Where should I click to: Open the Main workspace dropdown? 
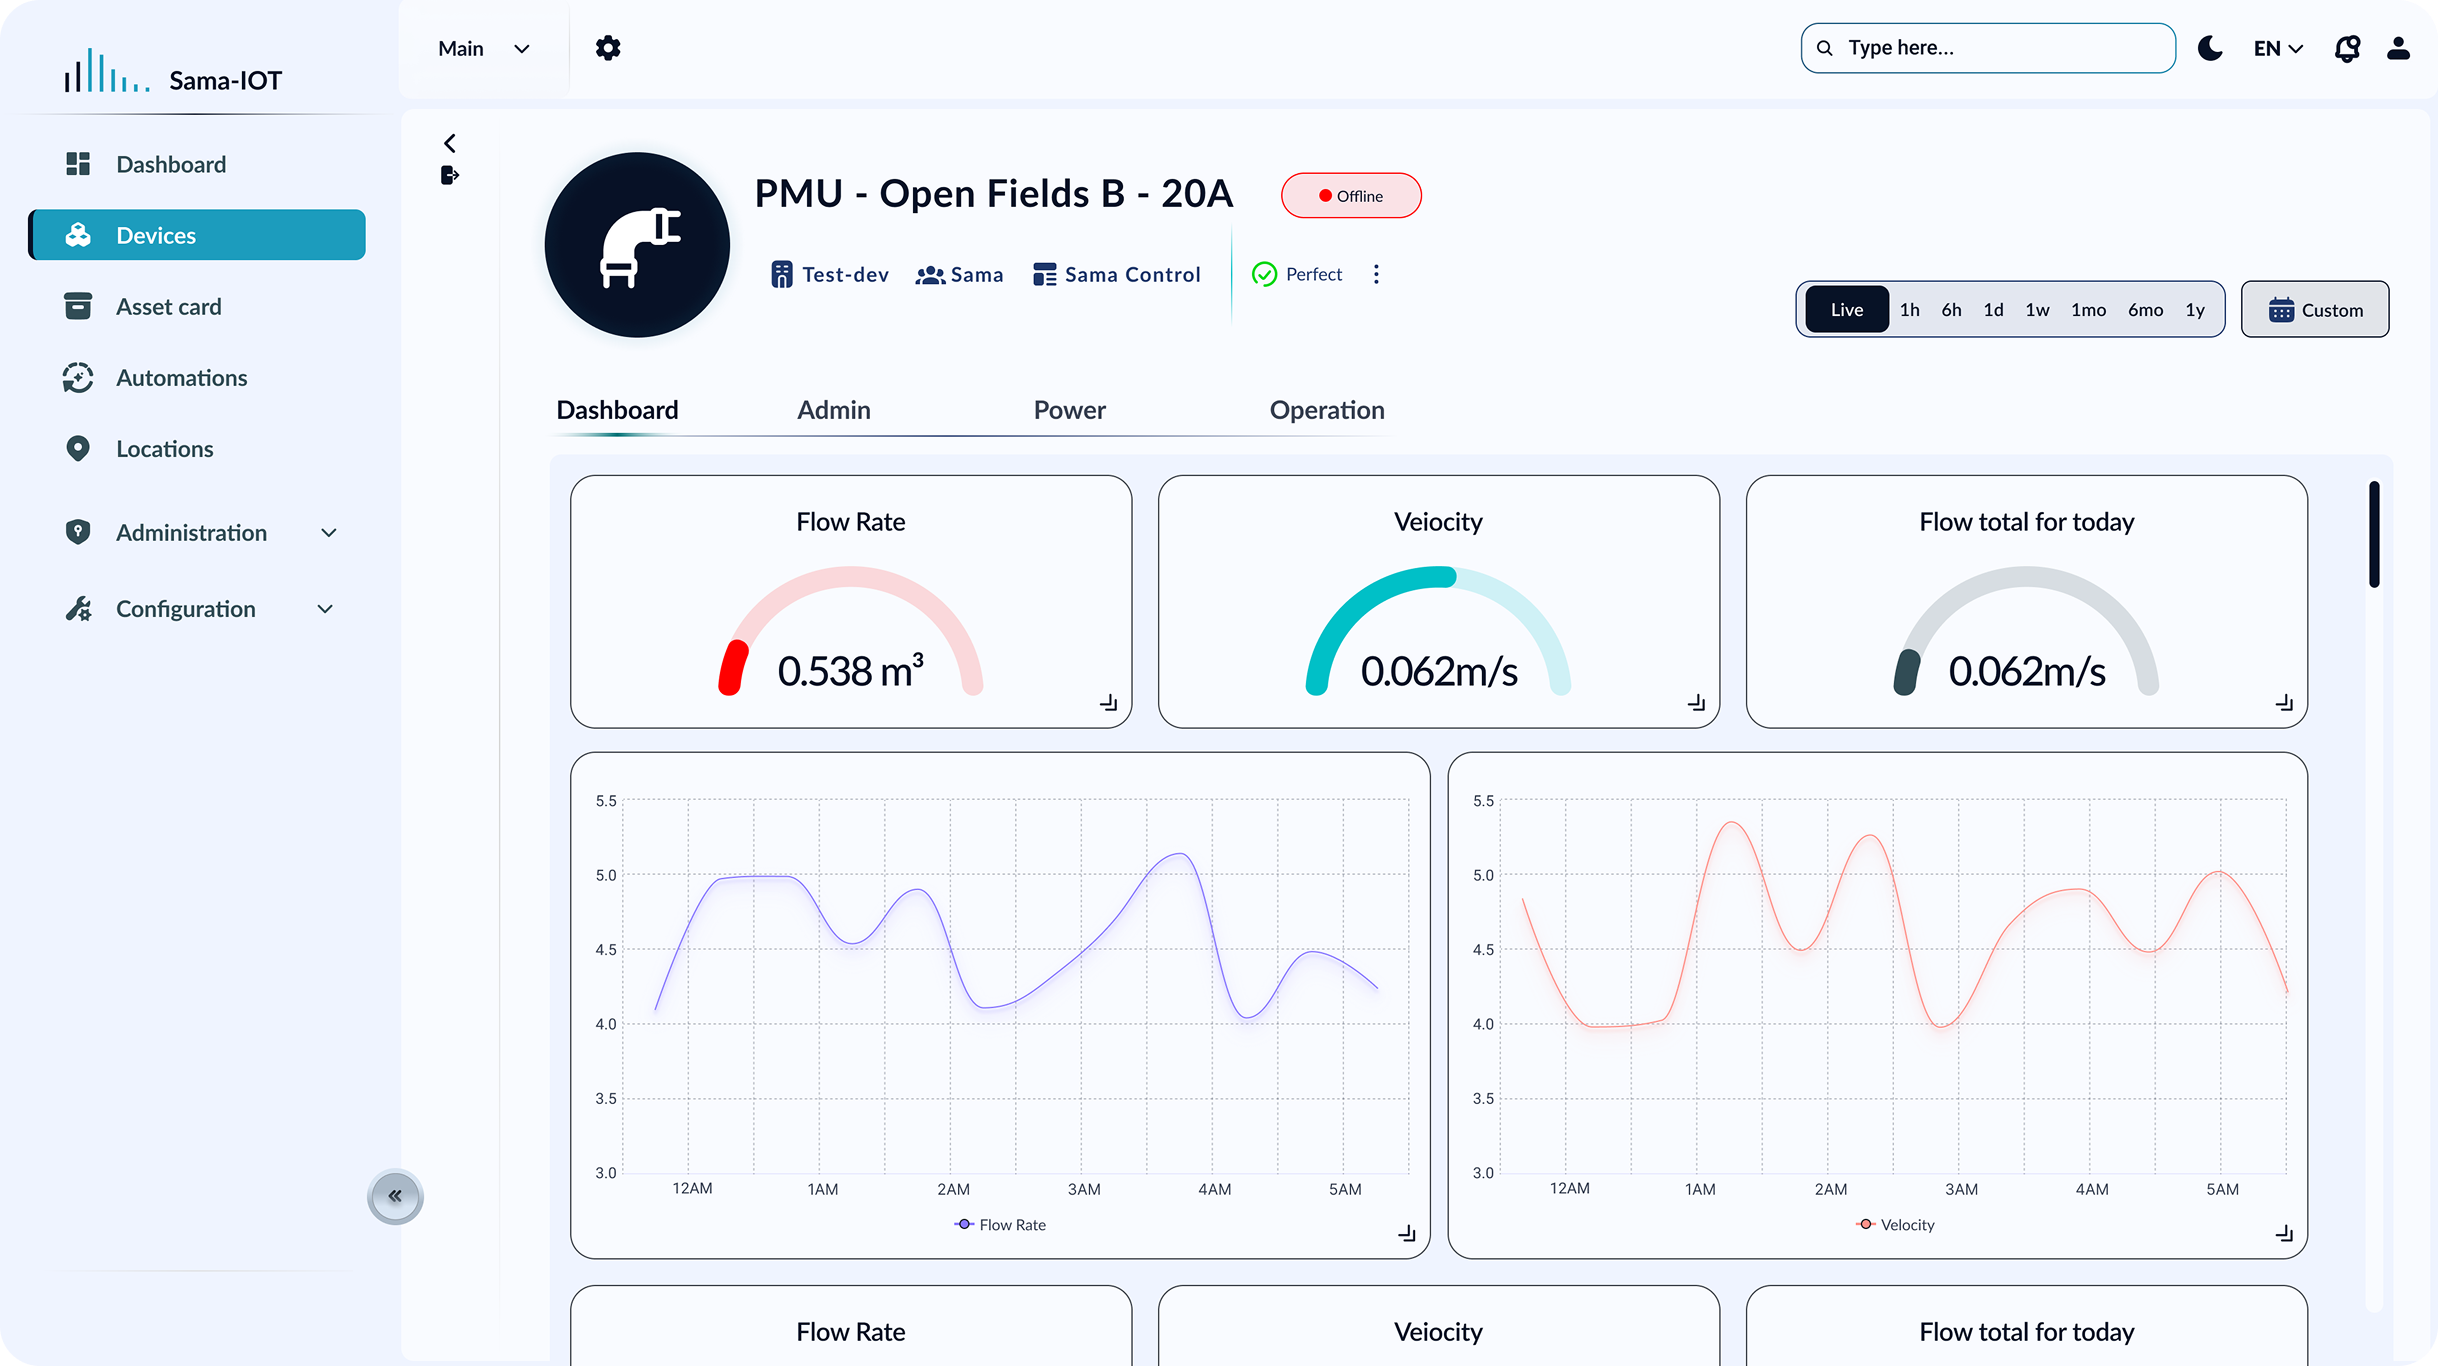(x=484, y=47)
